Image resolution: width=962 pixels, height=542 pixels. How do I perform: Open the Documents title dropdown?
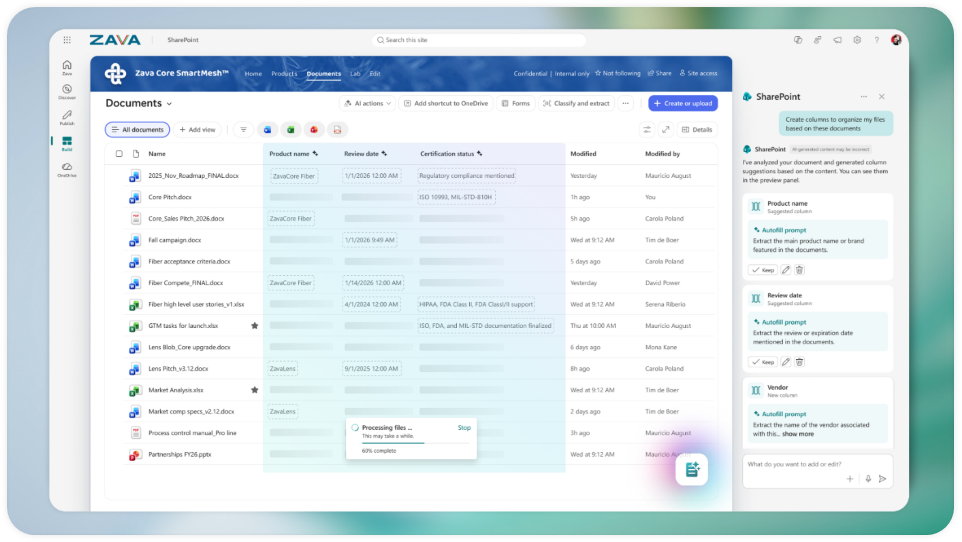[169, 104]
